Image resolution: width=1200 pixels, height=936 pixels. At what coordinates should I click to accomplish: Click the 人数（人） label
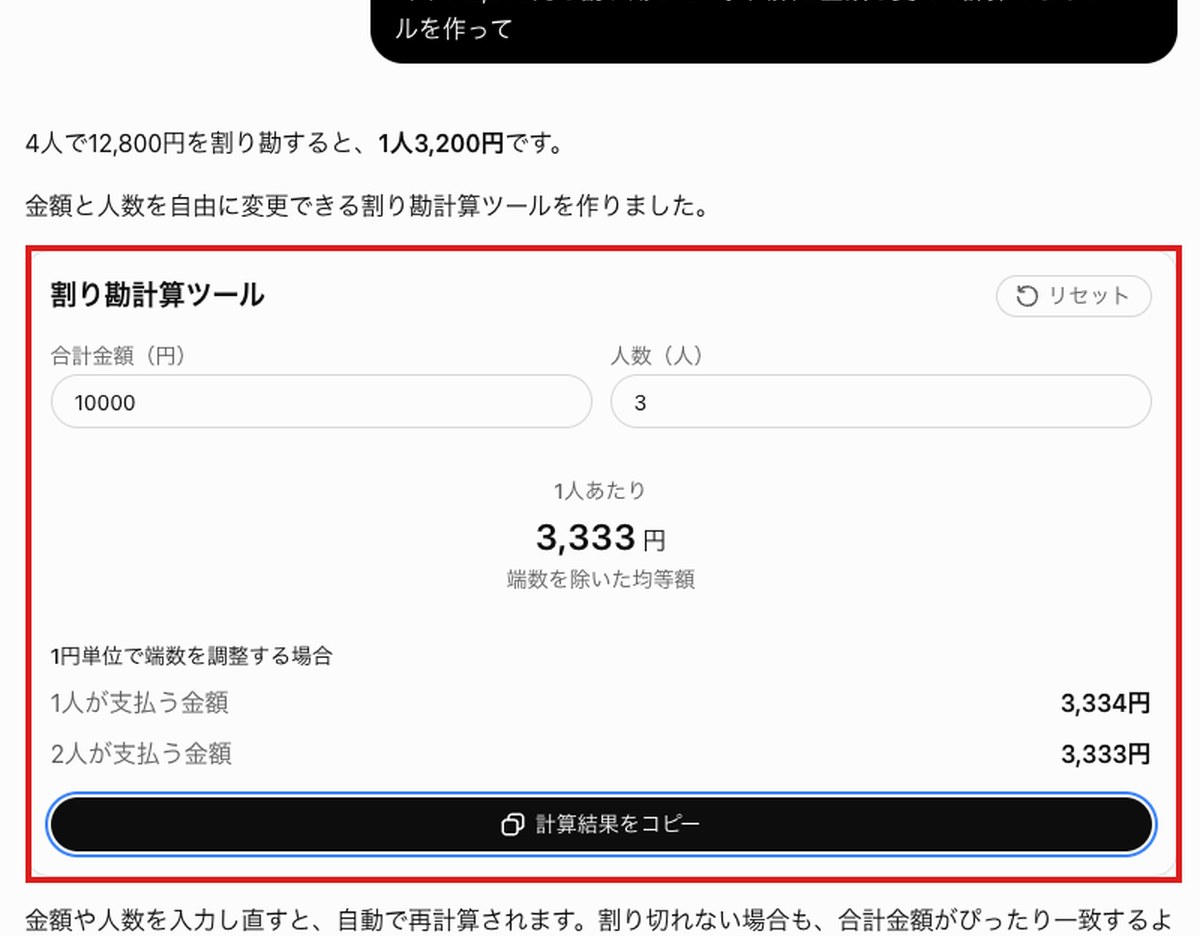[660, 354]
